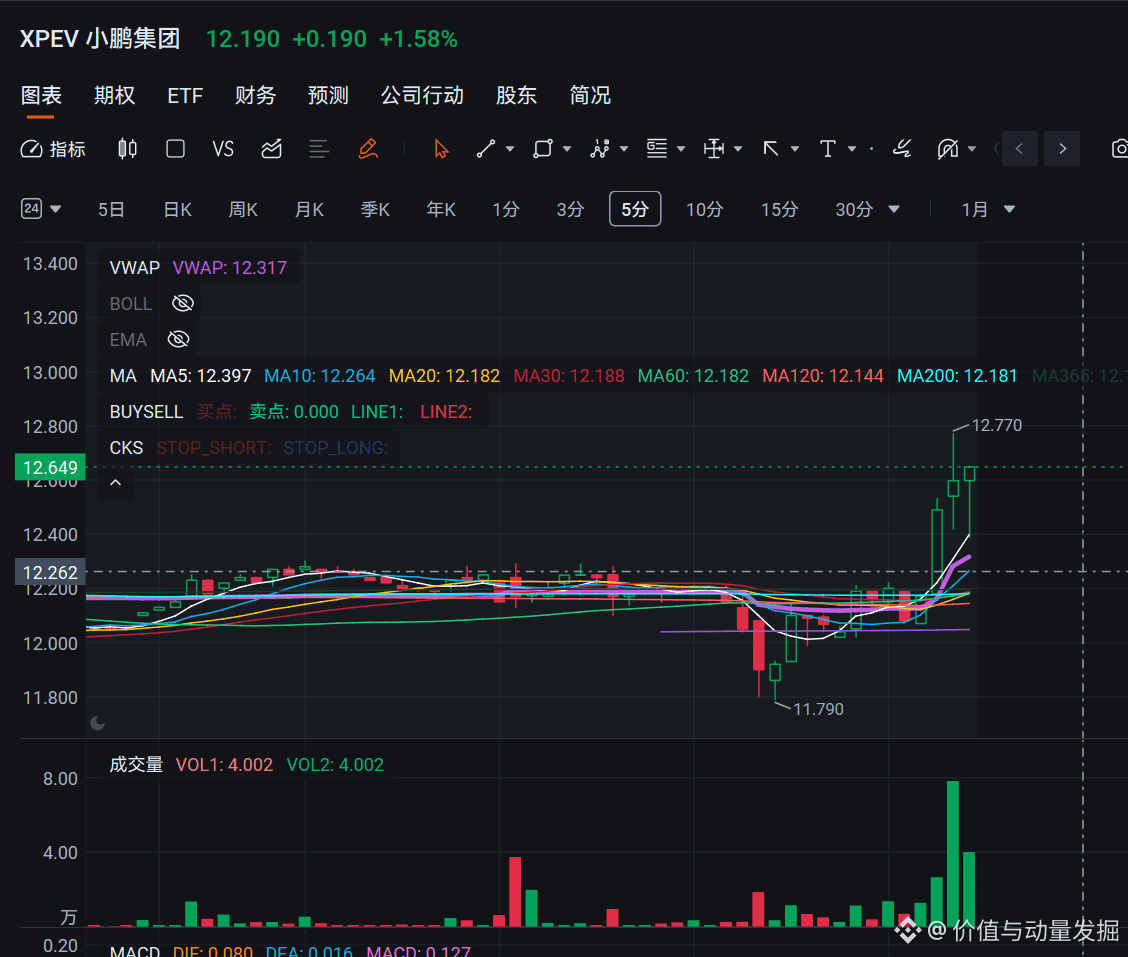
Task: Toggle the orange pencil drawing tool
Action: (x=368, y=149)
